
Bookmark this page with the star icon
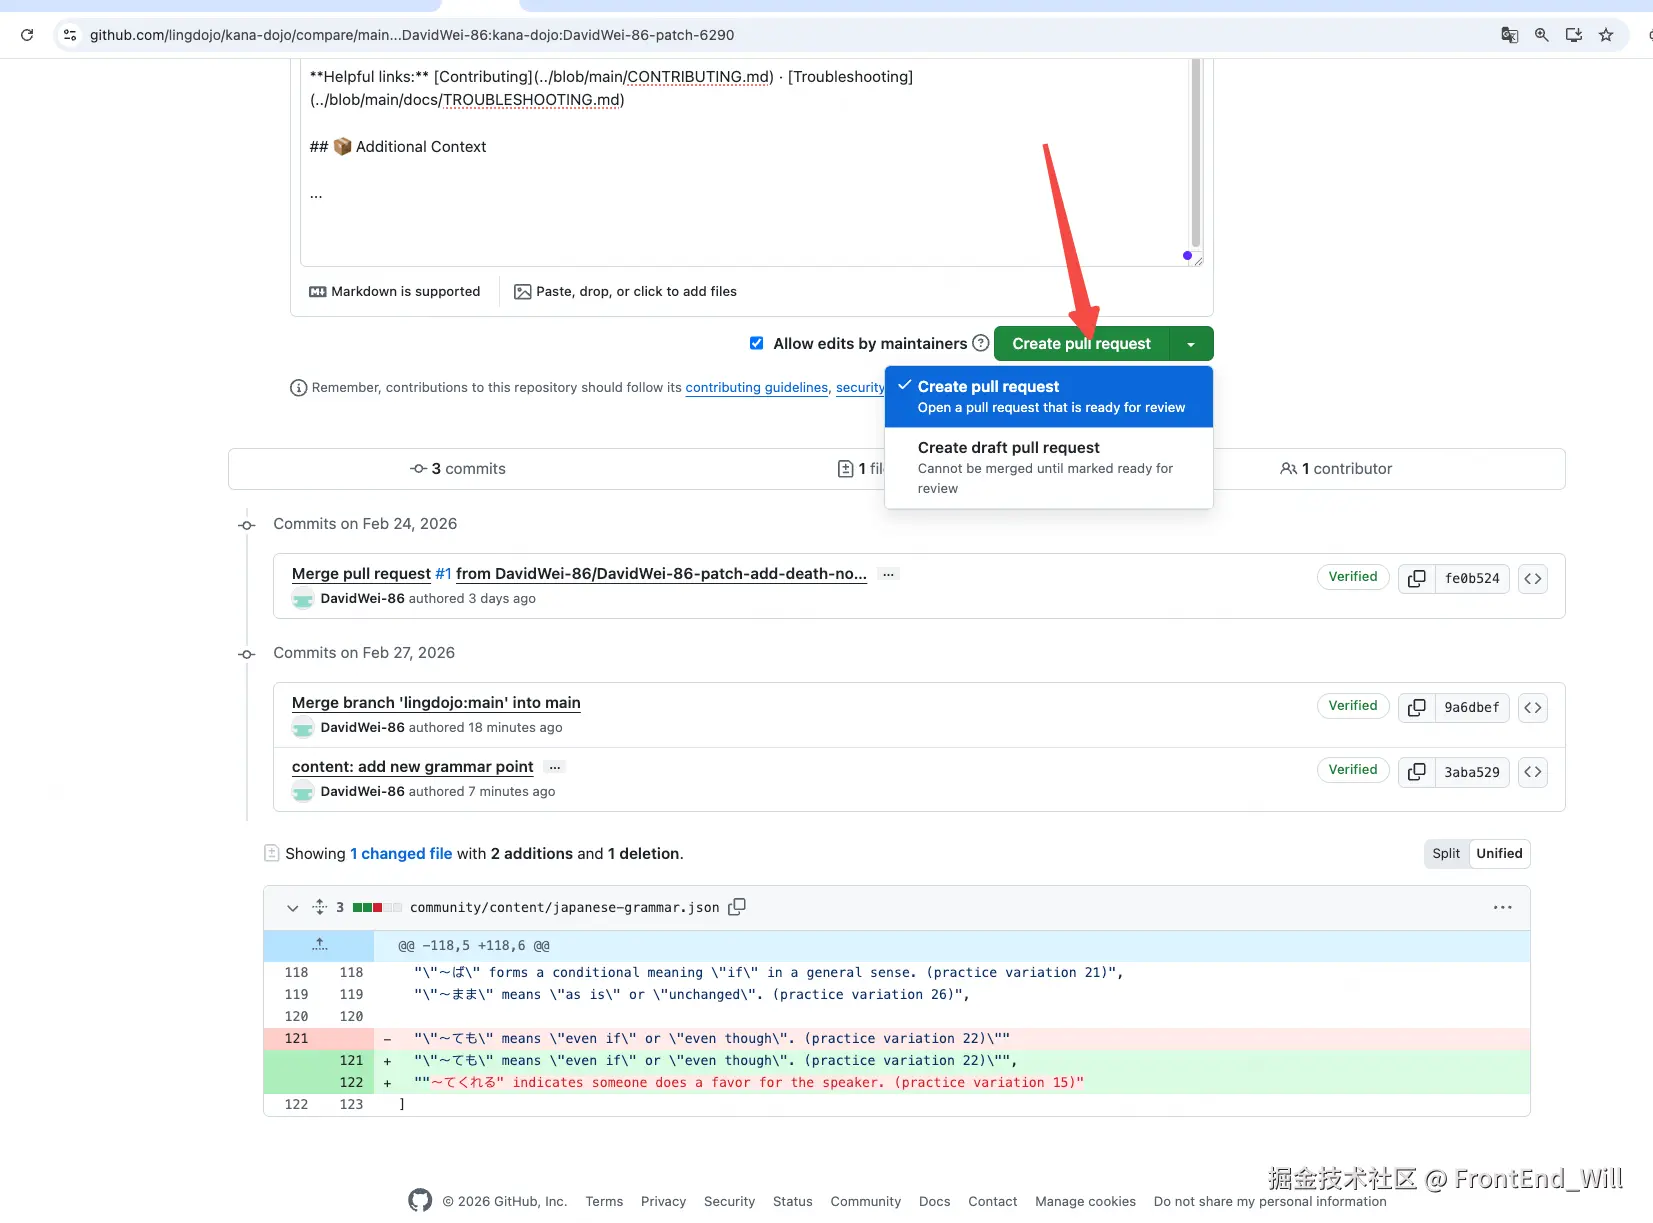(x=1606, y=35)
